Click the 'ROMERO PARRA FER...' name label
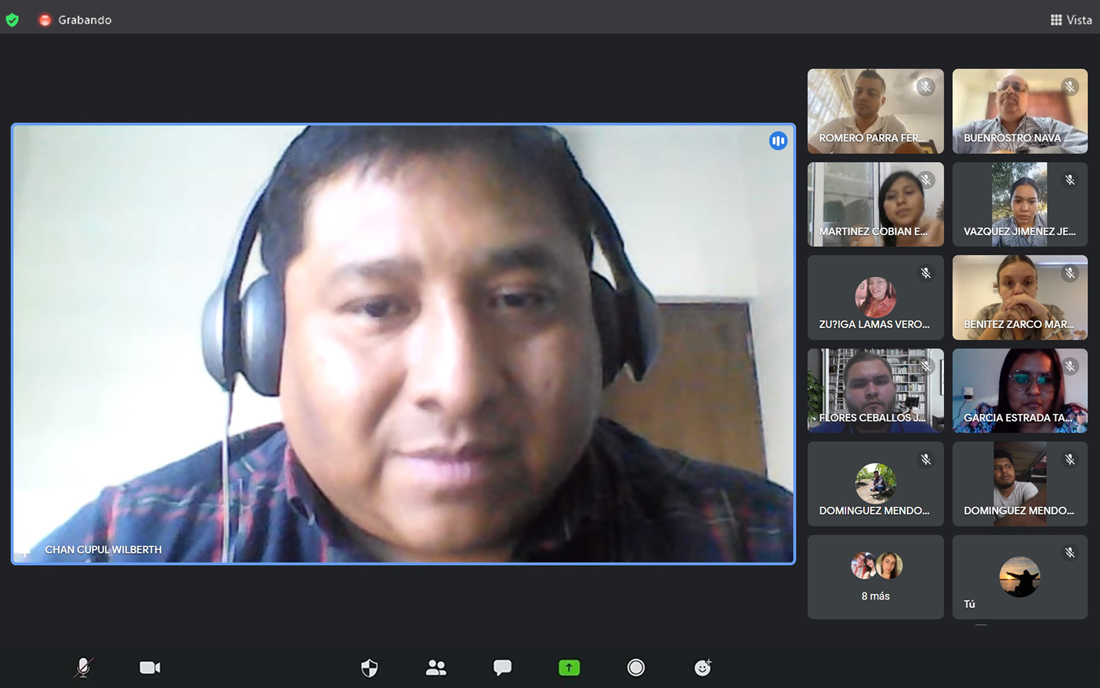 click(x=873, y=138)
